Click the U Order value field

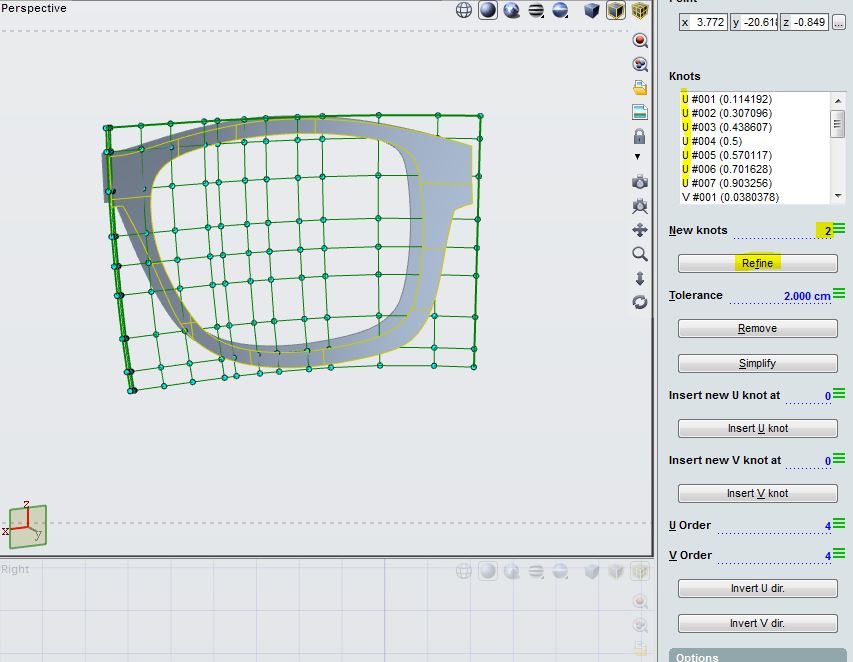pyautogui.click(x=775, y=526)
